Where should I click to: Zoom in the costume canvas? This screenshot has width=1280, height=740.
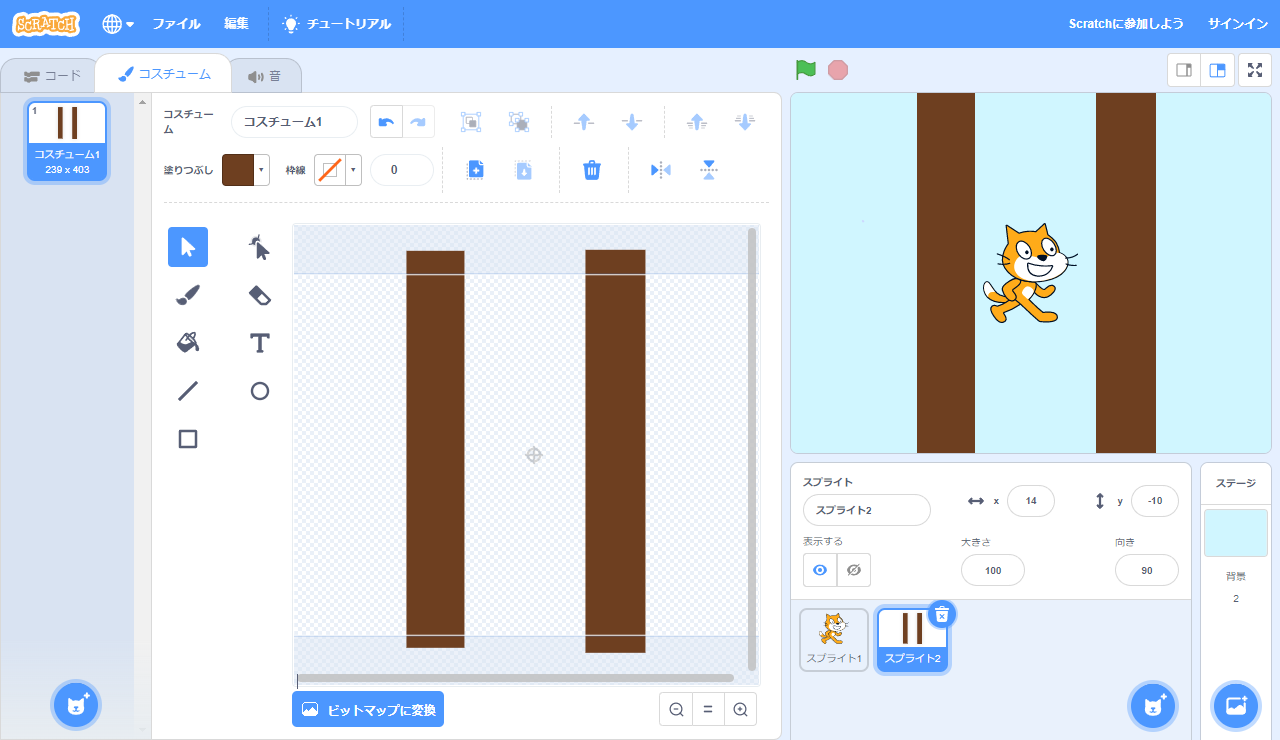(740, 709)
